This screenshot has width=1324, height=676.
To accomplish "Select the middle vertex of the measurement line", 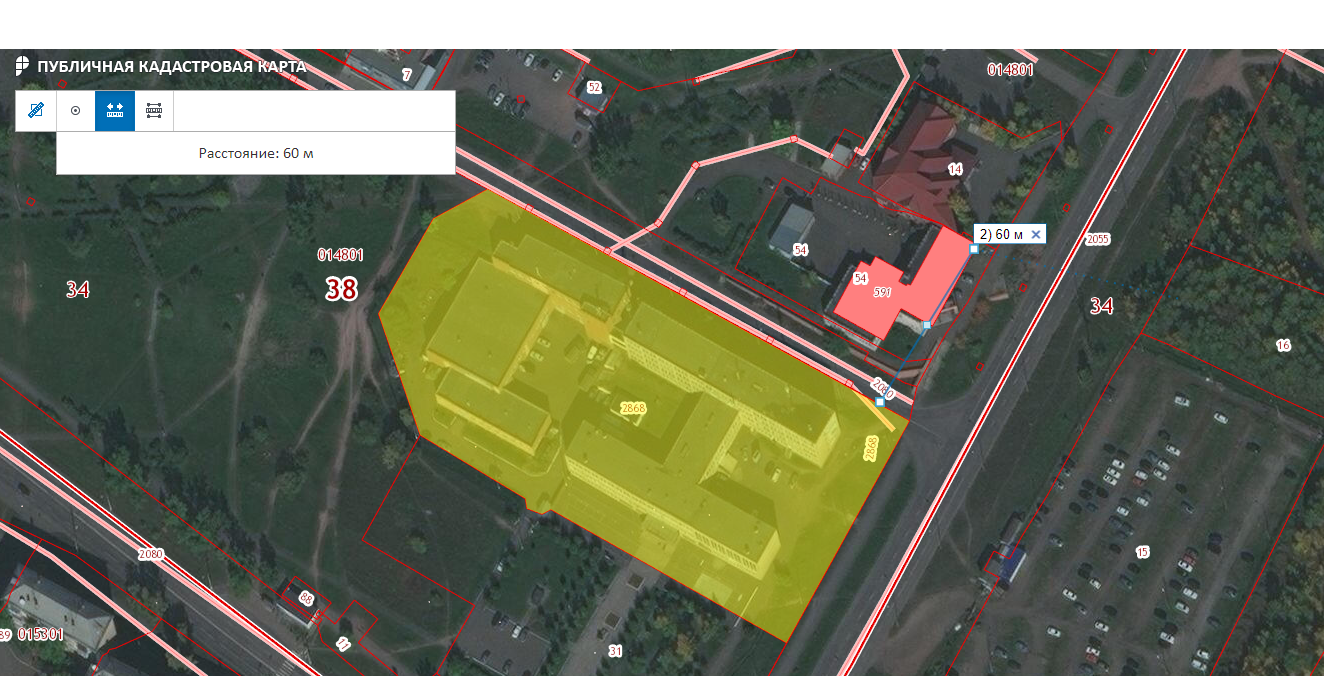I will [x=927, y=326].
